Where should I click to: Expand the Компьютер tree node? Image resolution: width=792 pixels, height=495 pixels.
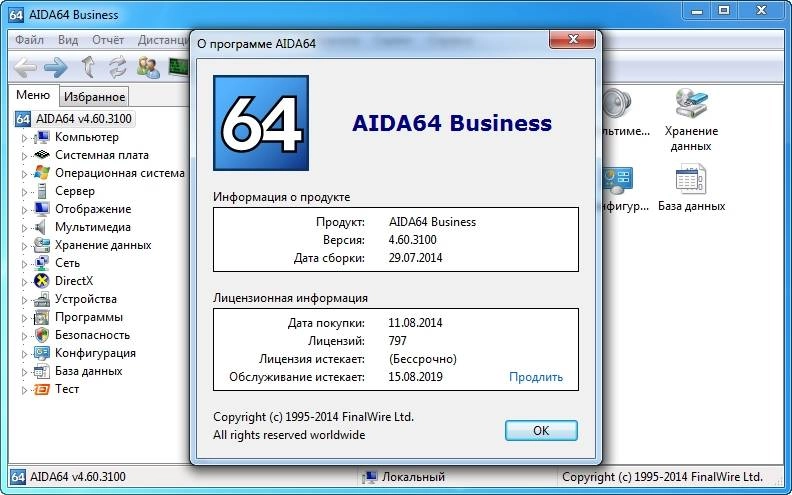(24, 137)
